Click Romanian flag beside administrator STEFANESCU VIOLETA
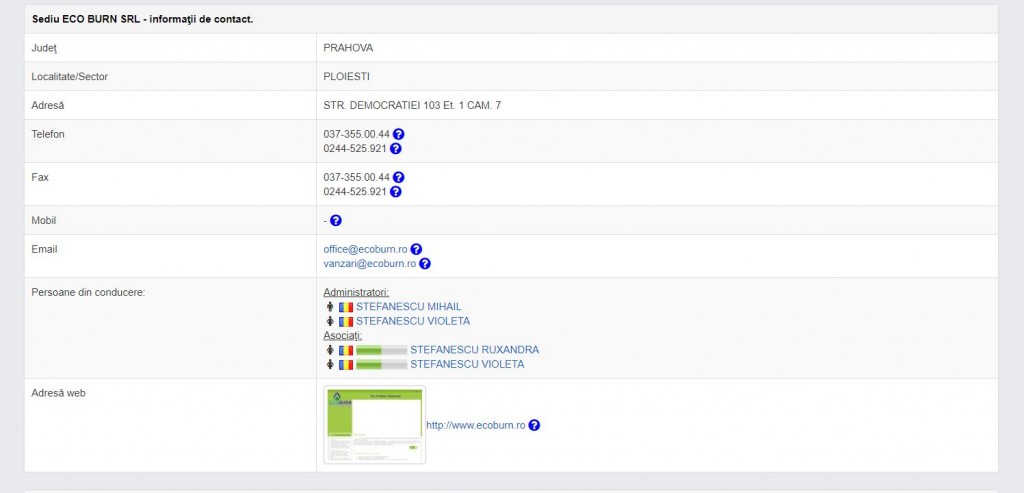1024x493 pixels. click(x=346, y=321)
